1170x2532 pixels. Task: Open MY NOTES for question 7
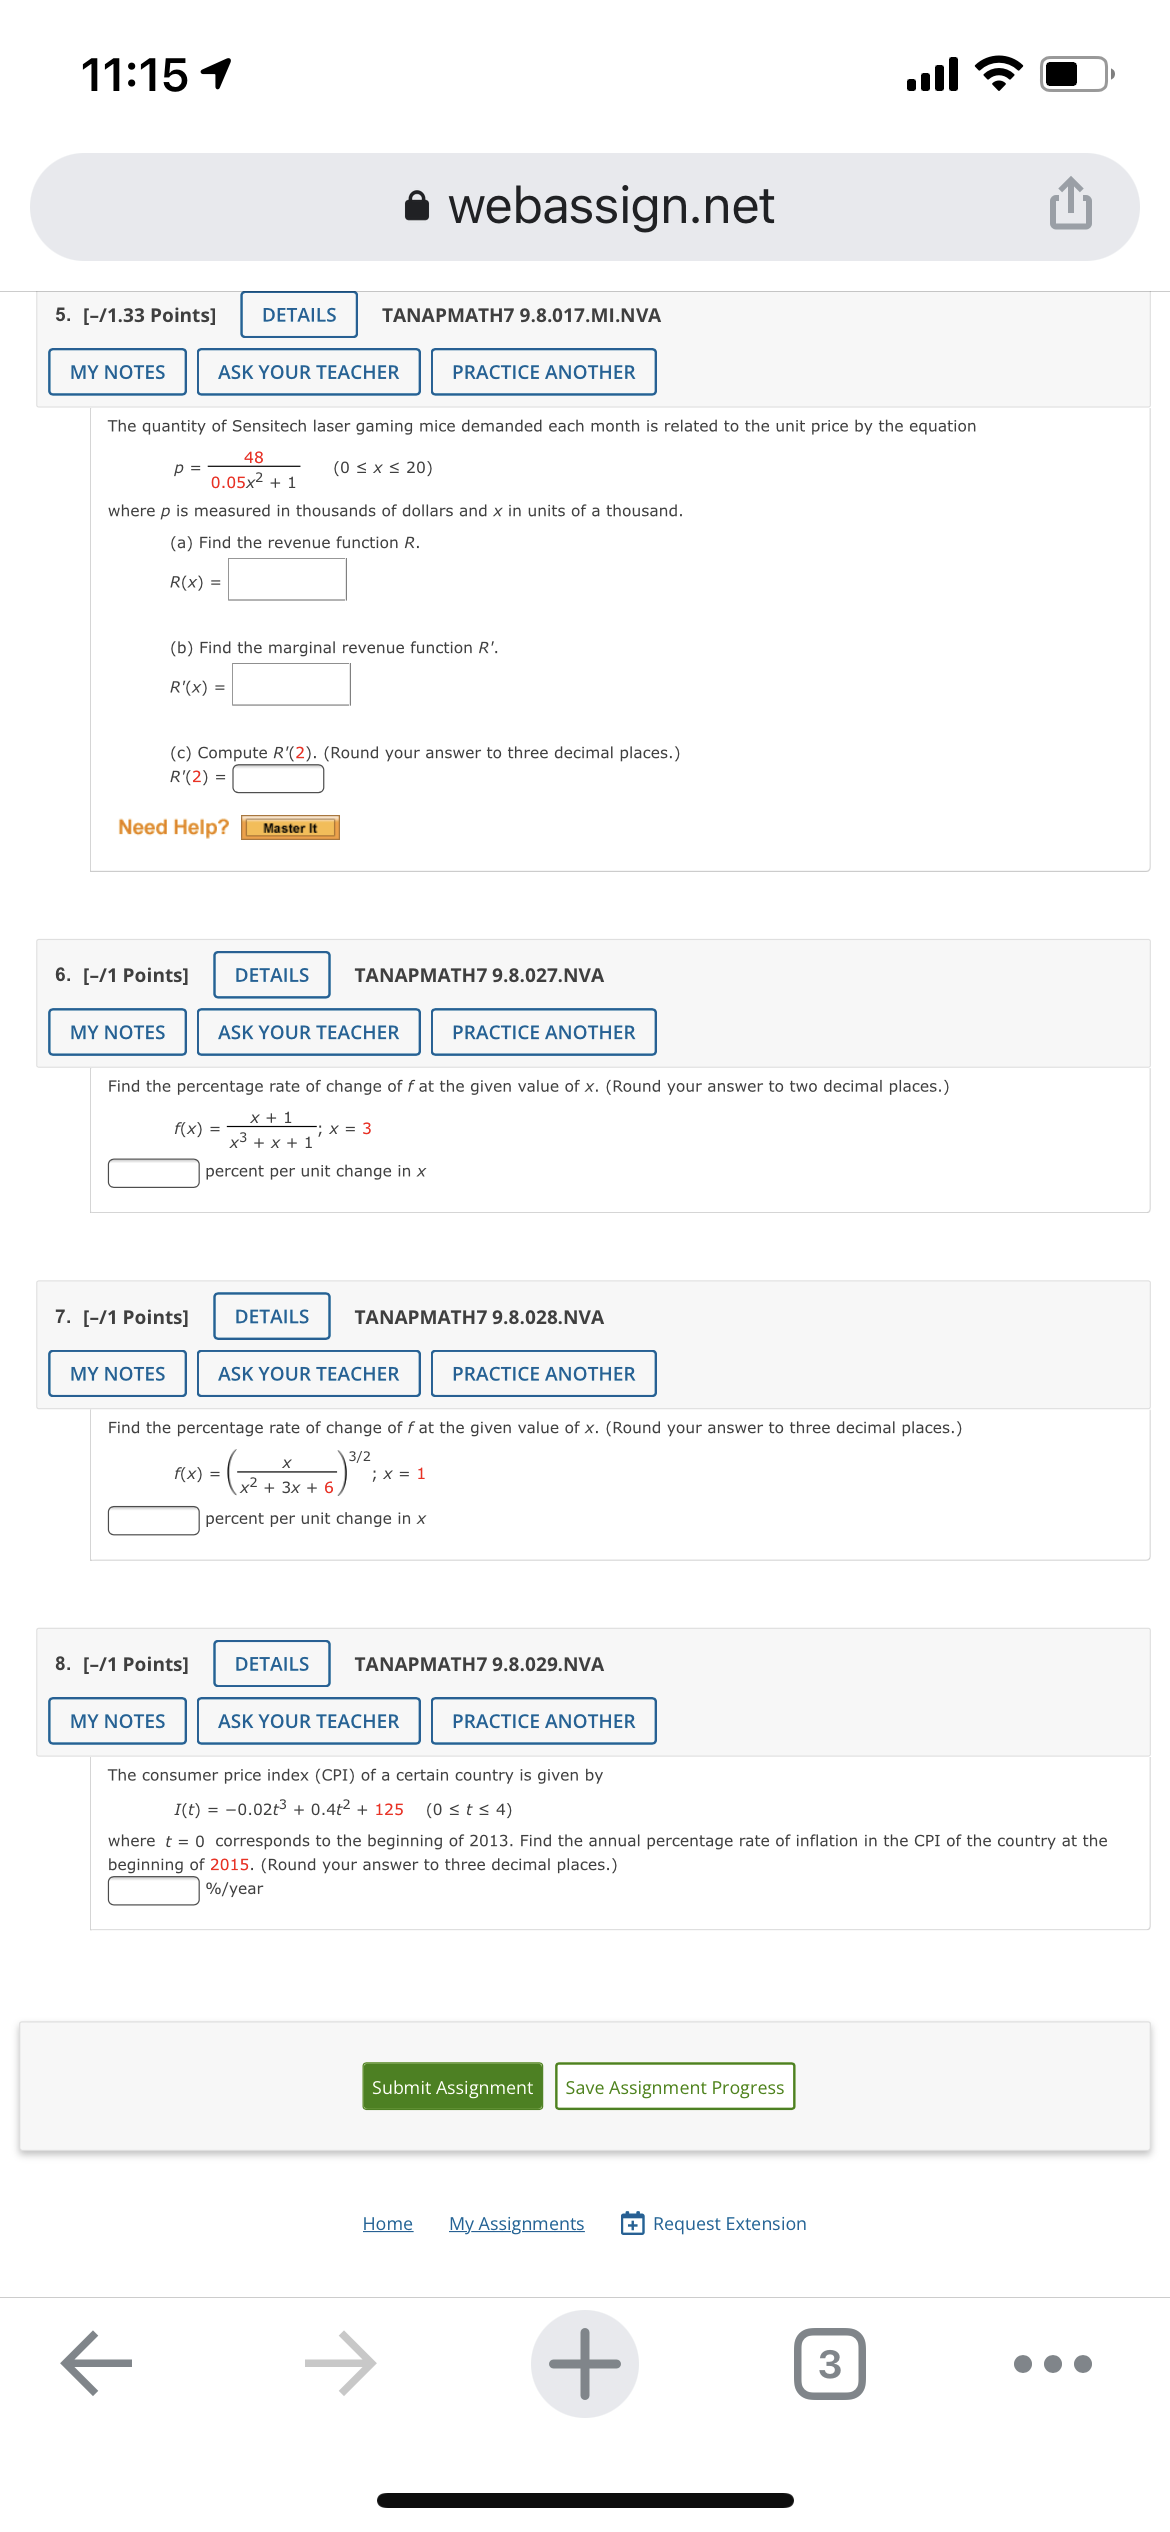[116, 1373]
